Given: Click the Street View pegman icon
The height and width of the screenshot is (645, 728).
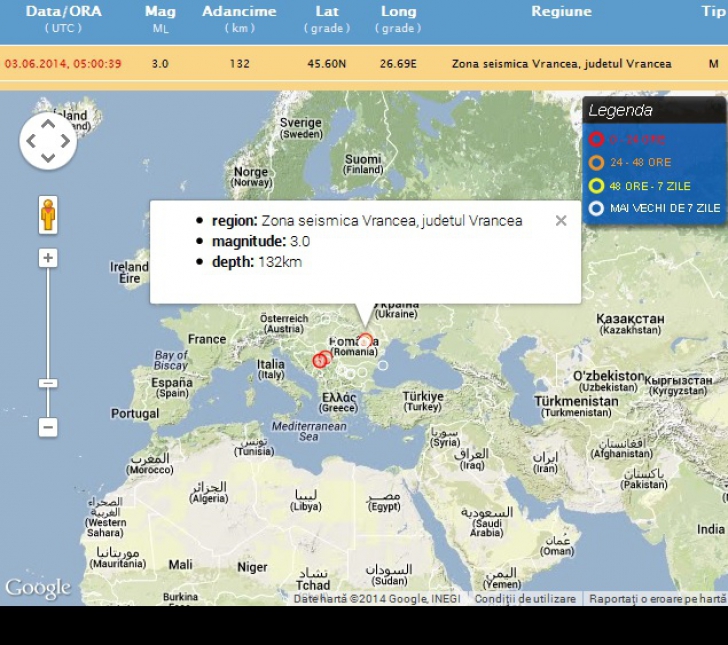Looking at the screenshot, I should point(47,214).
